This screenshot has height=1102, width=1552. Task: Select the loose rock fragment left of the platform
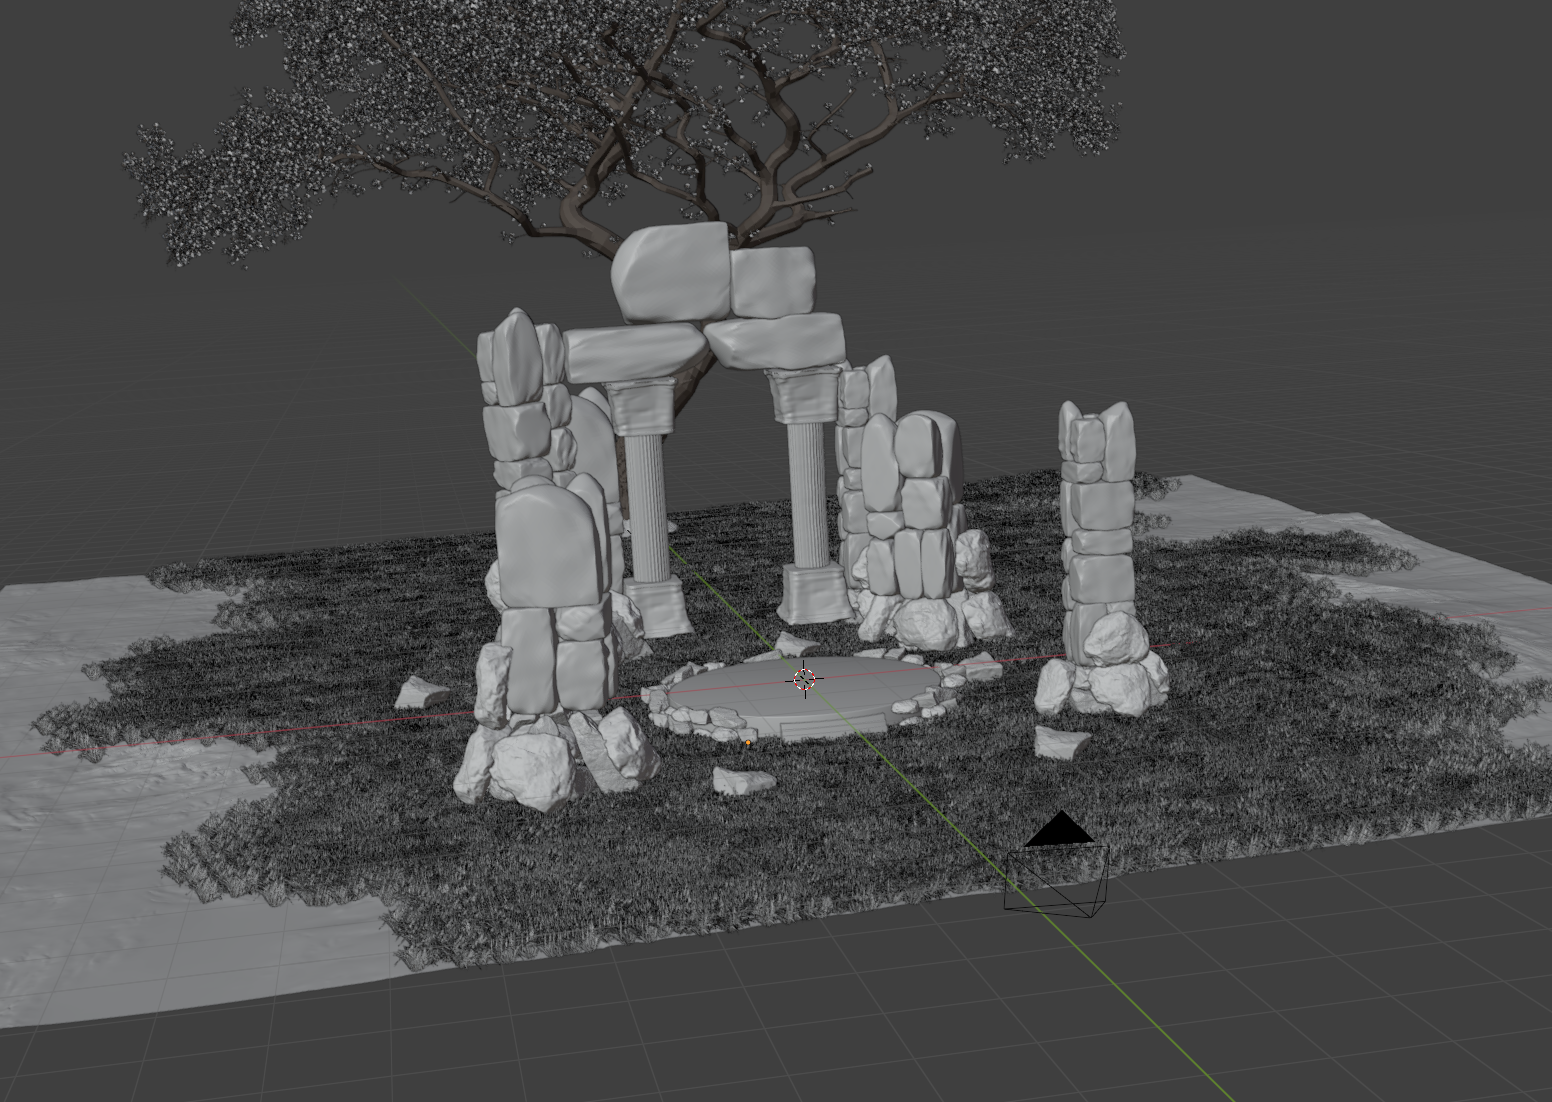pos(422,692)
